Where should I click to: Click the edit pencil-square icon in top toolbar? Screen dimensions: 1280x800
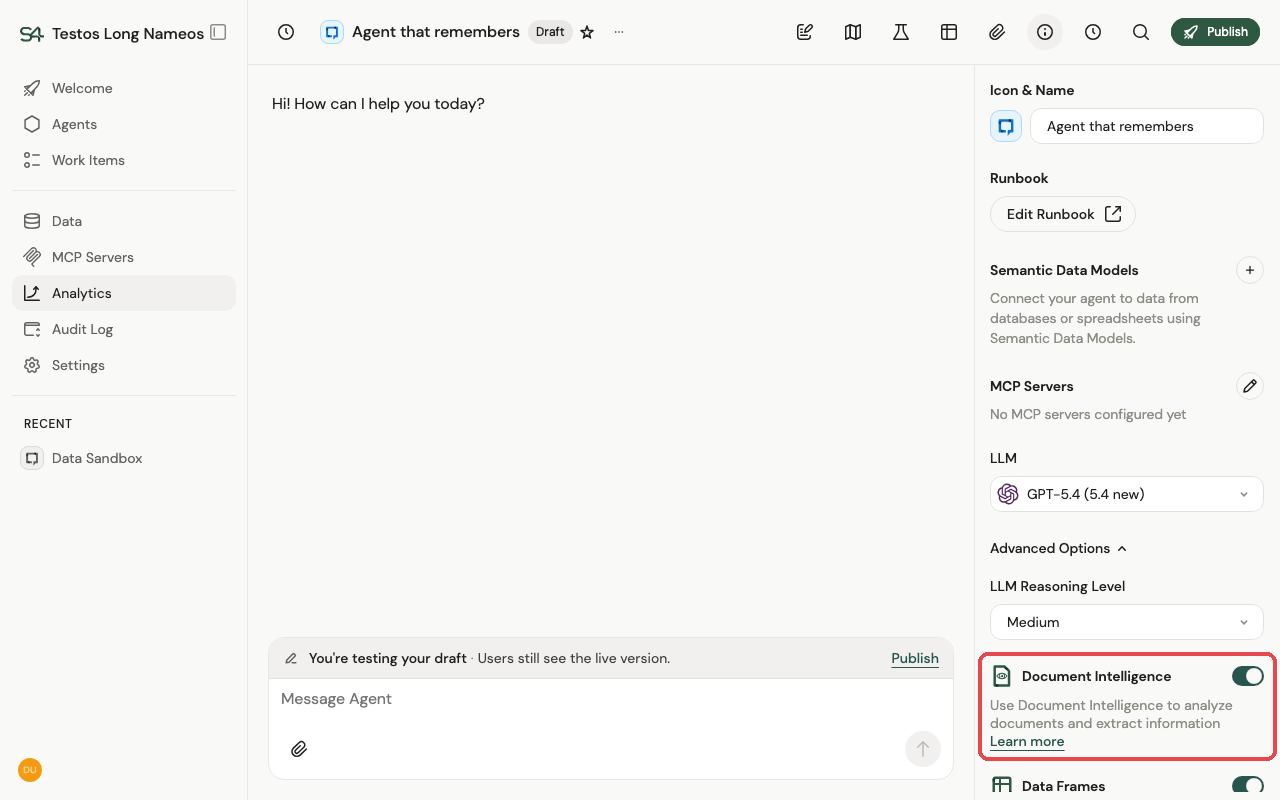click(x=805, y=32)
